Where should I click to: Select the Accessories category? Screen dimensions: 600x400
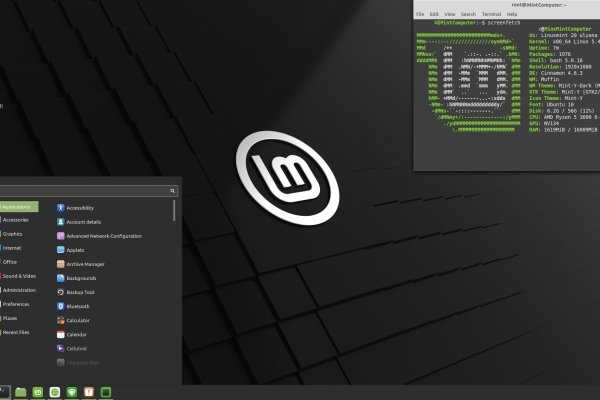click(x=15, y=219)
